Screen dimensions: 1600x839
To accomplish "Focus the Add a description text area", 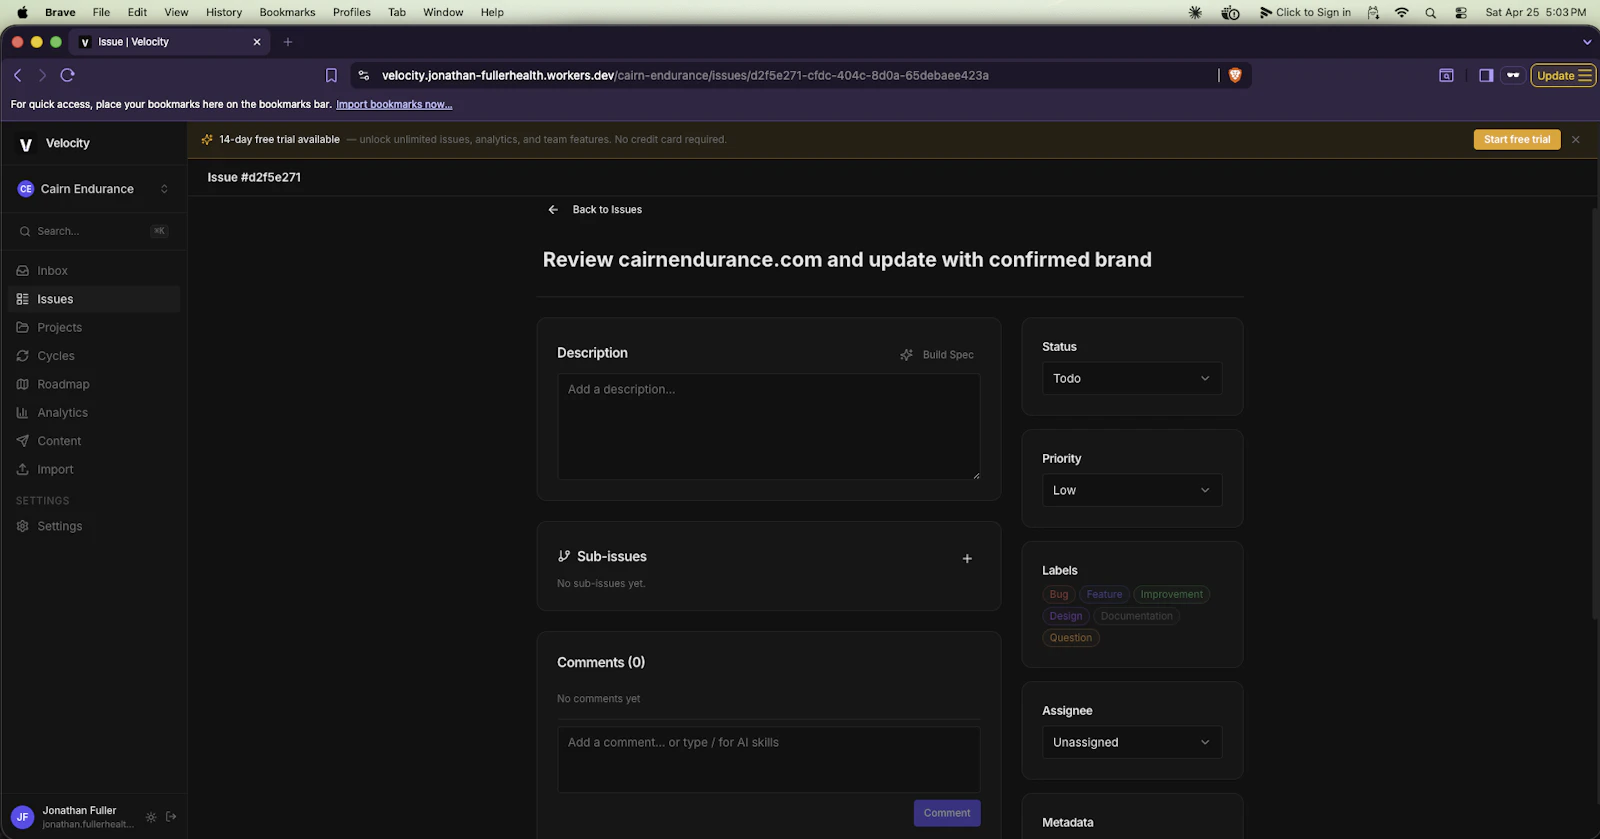I will pos(768,426).
